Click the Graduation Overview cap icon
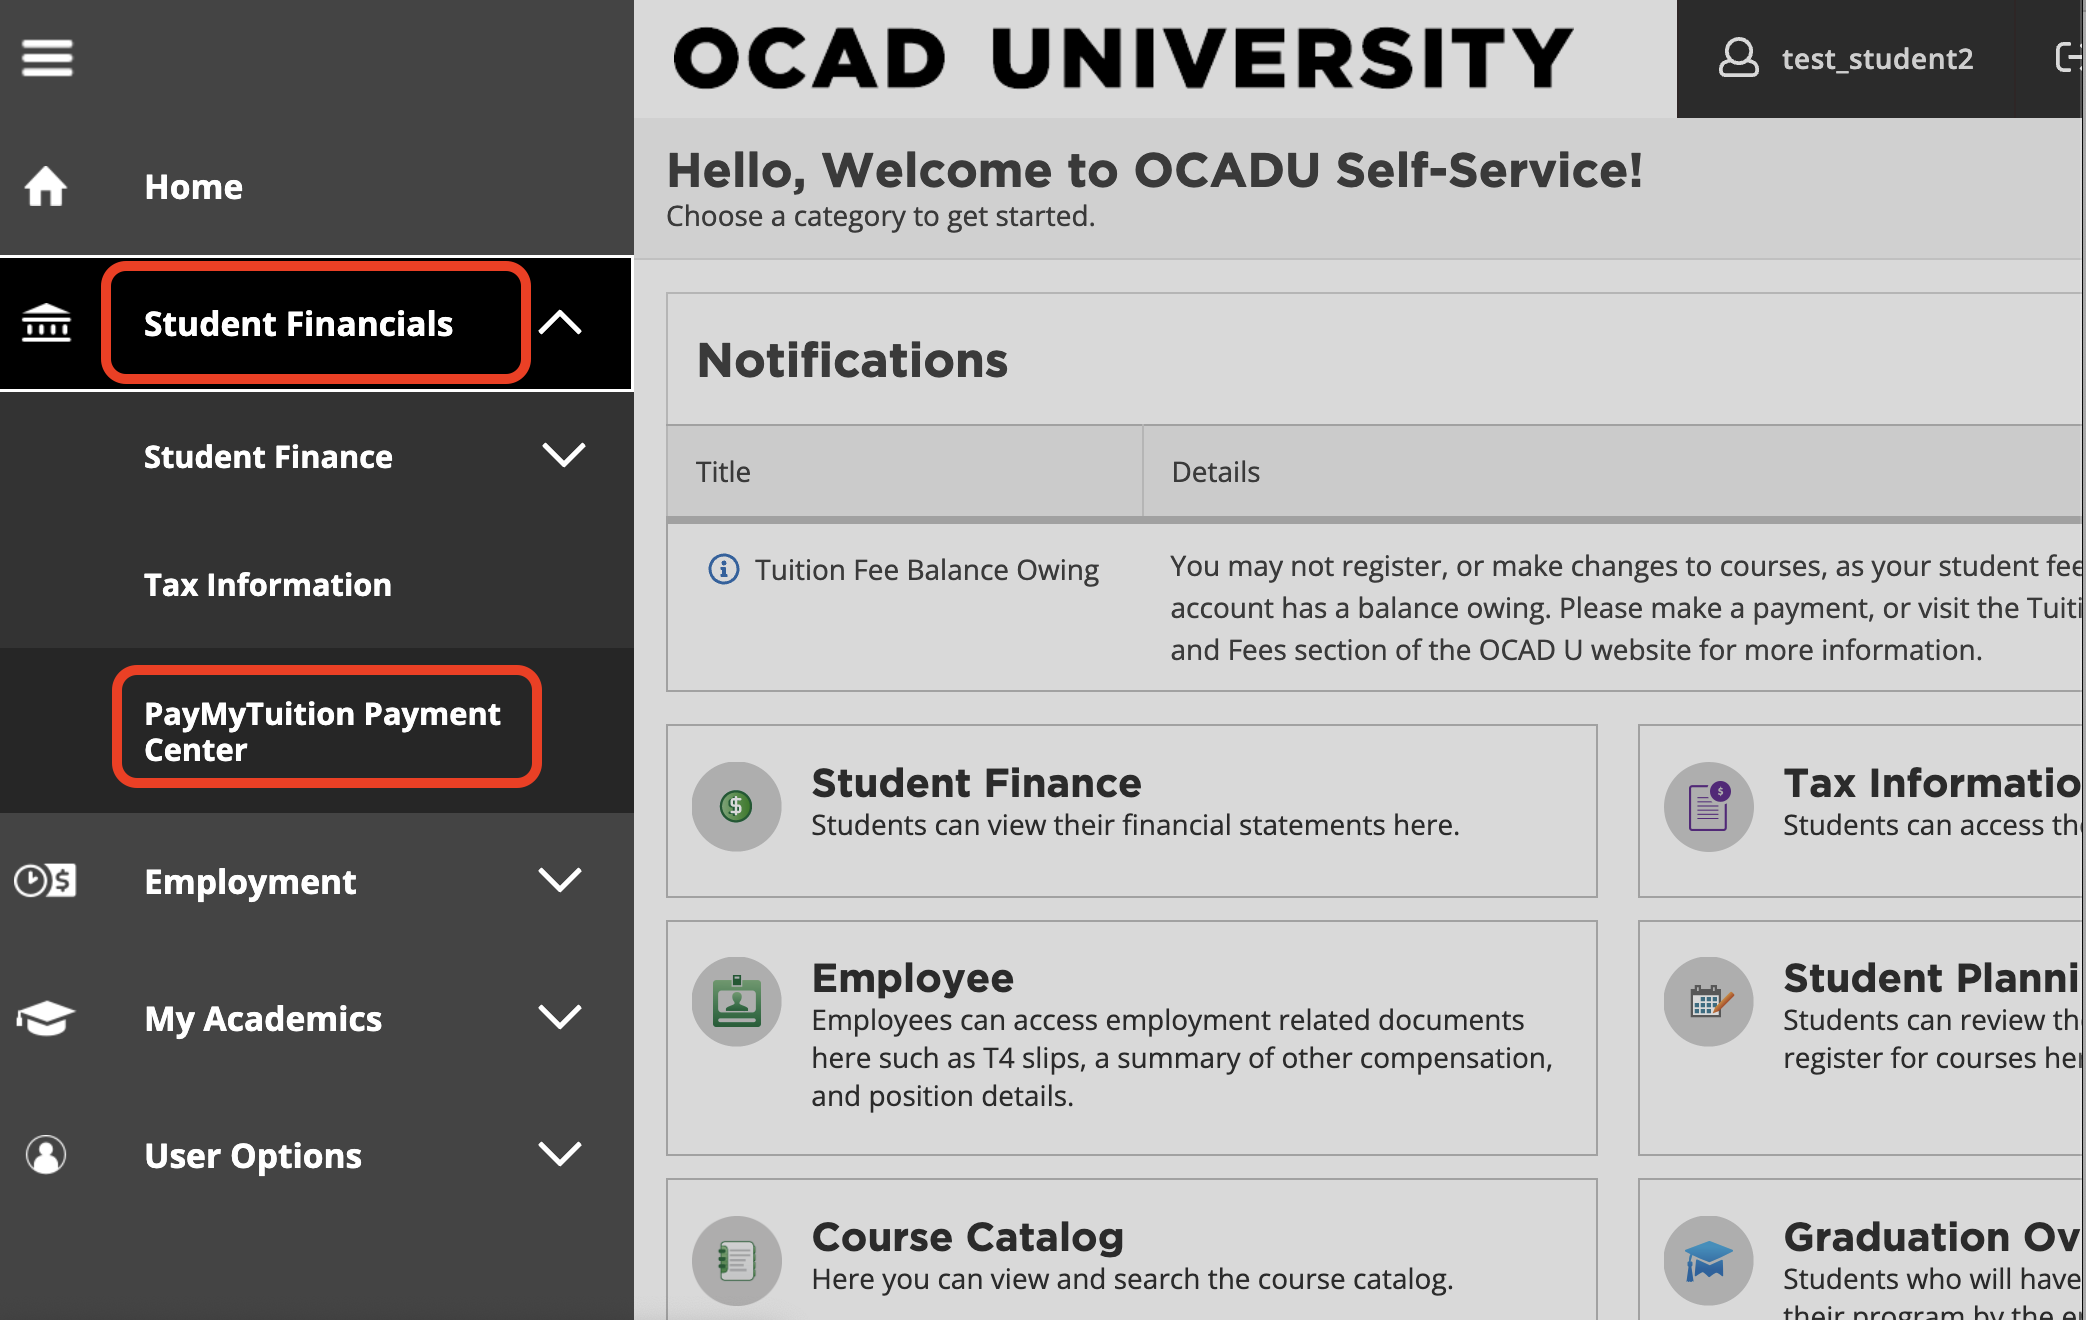This screenshot has width=2086, height=1320. (x=1709, y=1261)
